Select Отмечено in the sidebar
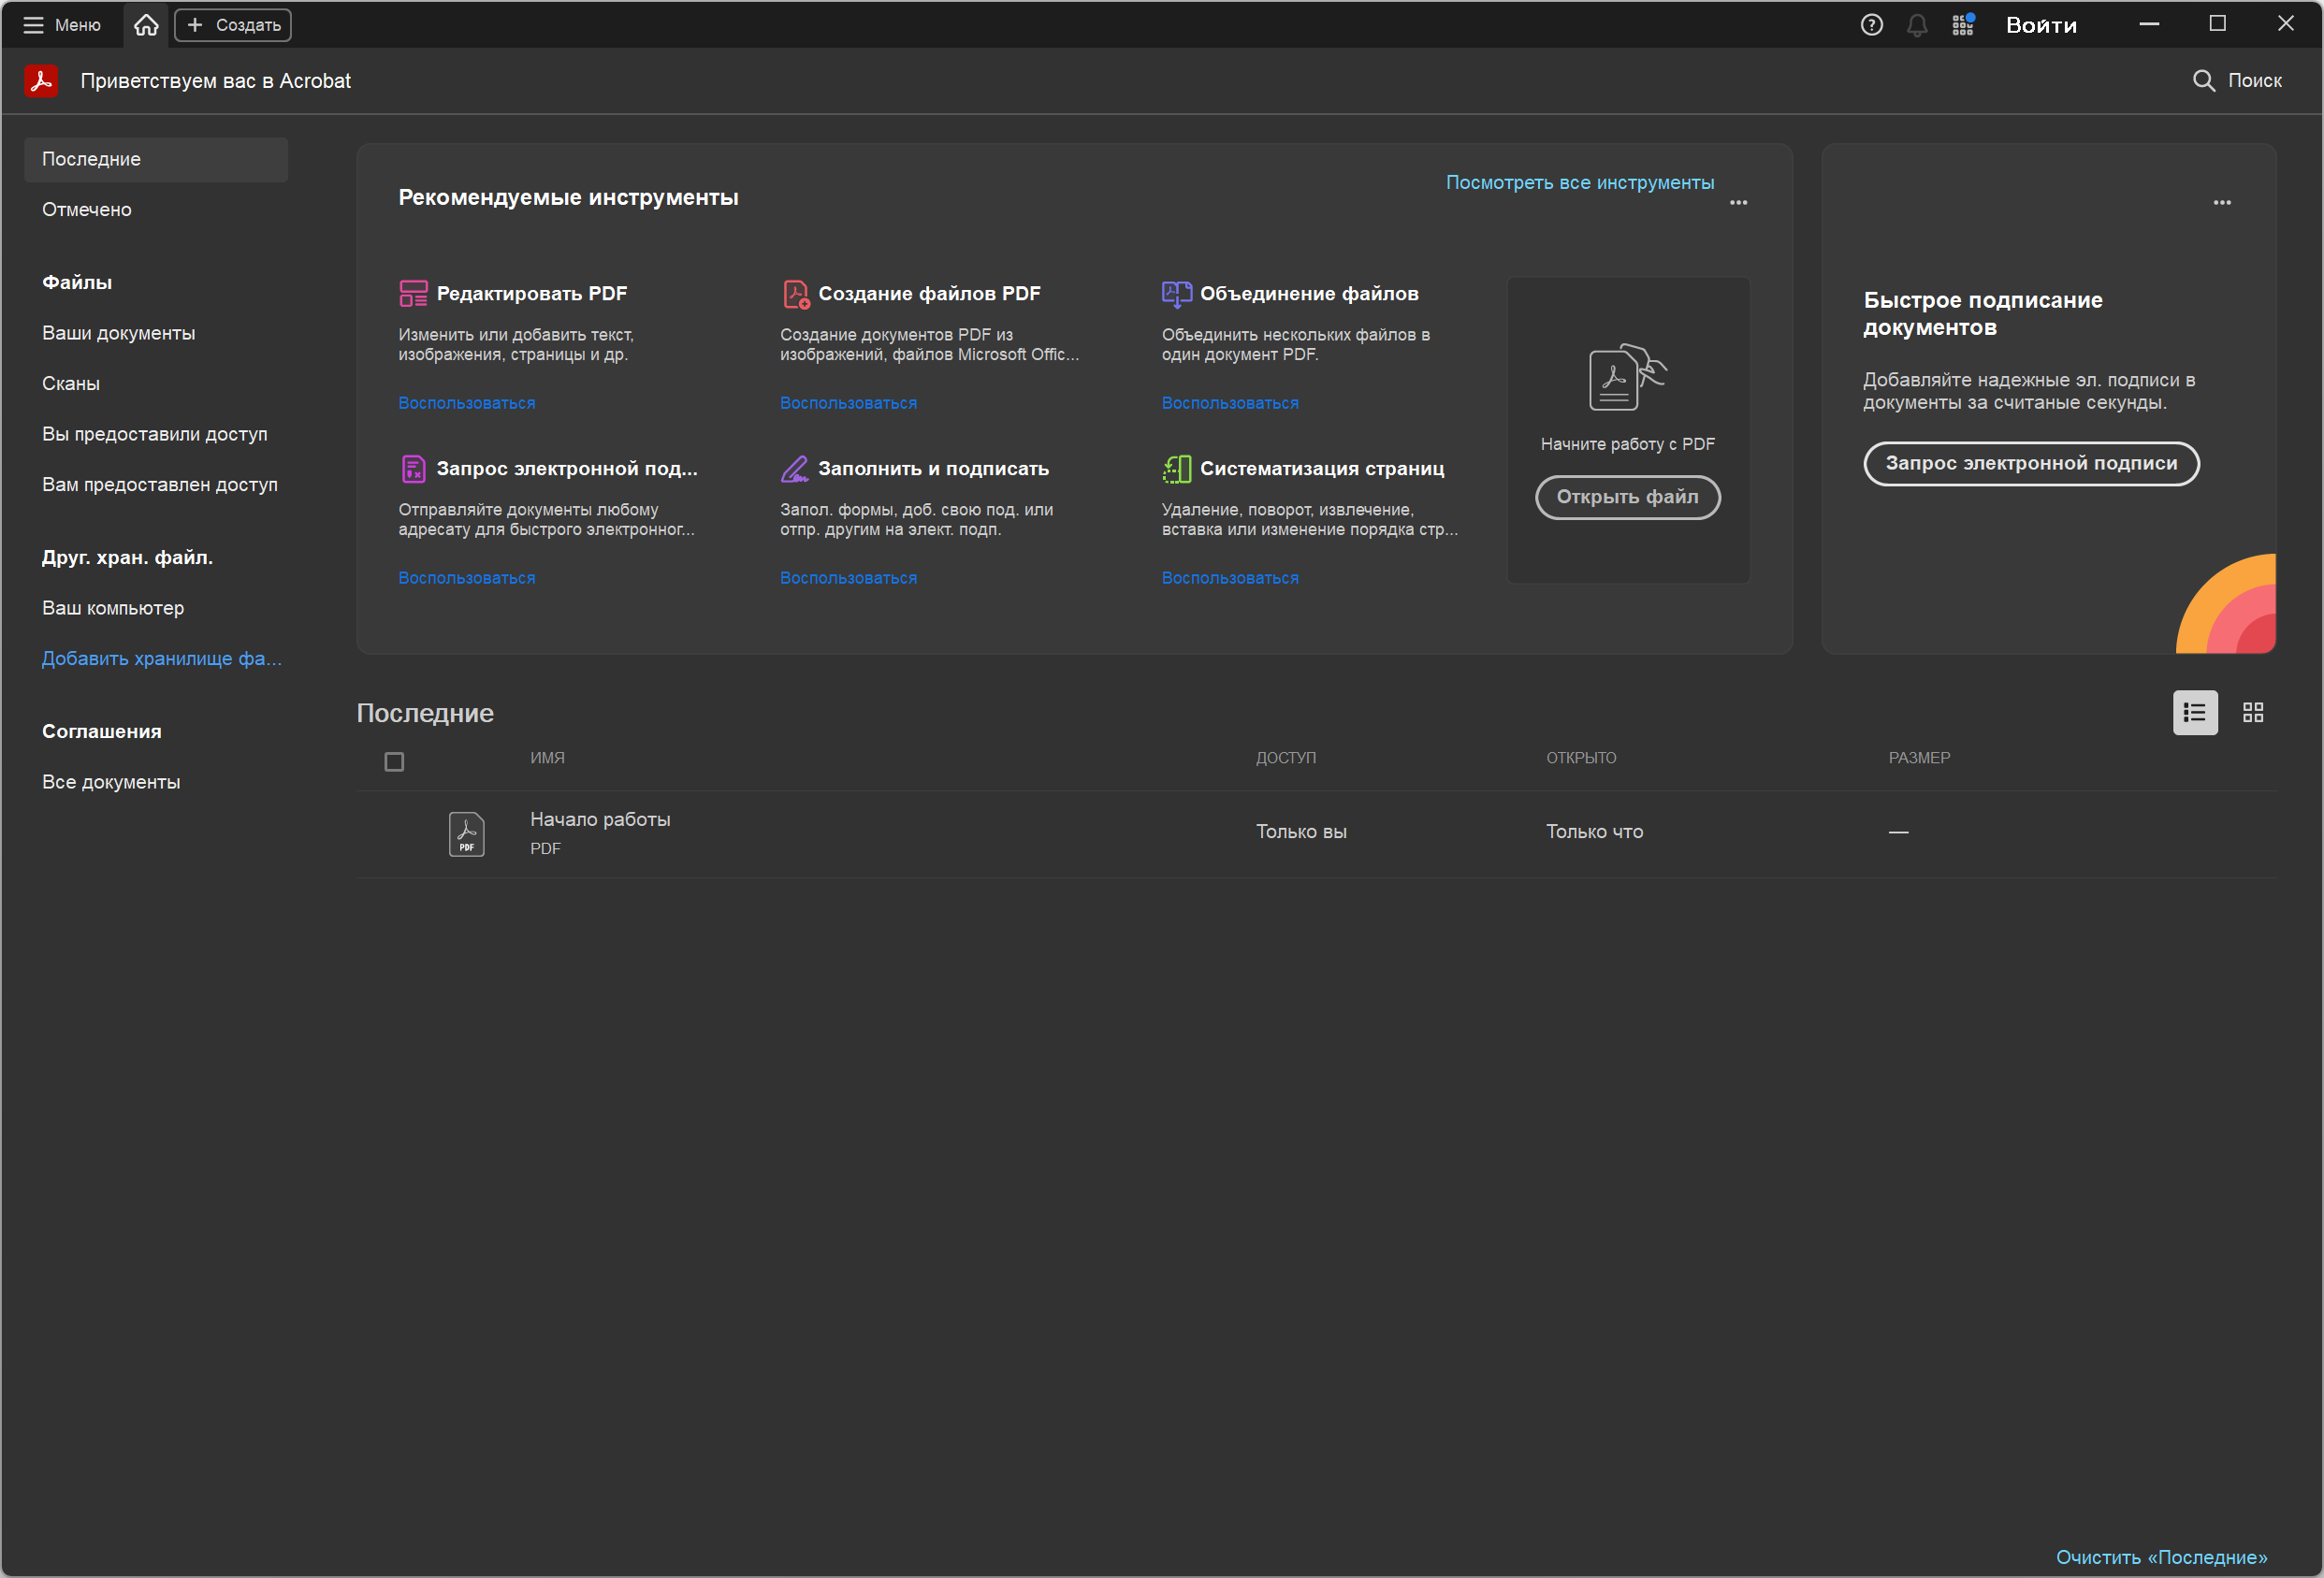The image size is (2324, 1578). point(87,210)
